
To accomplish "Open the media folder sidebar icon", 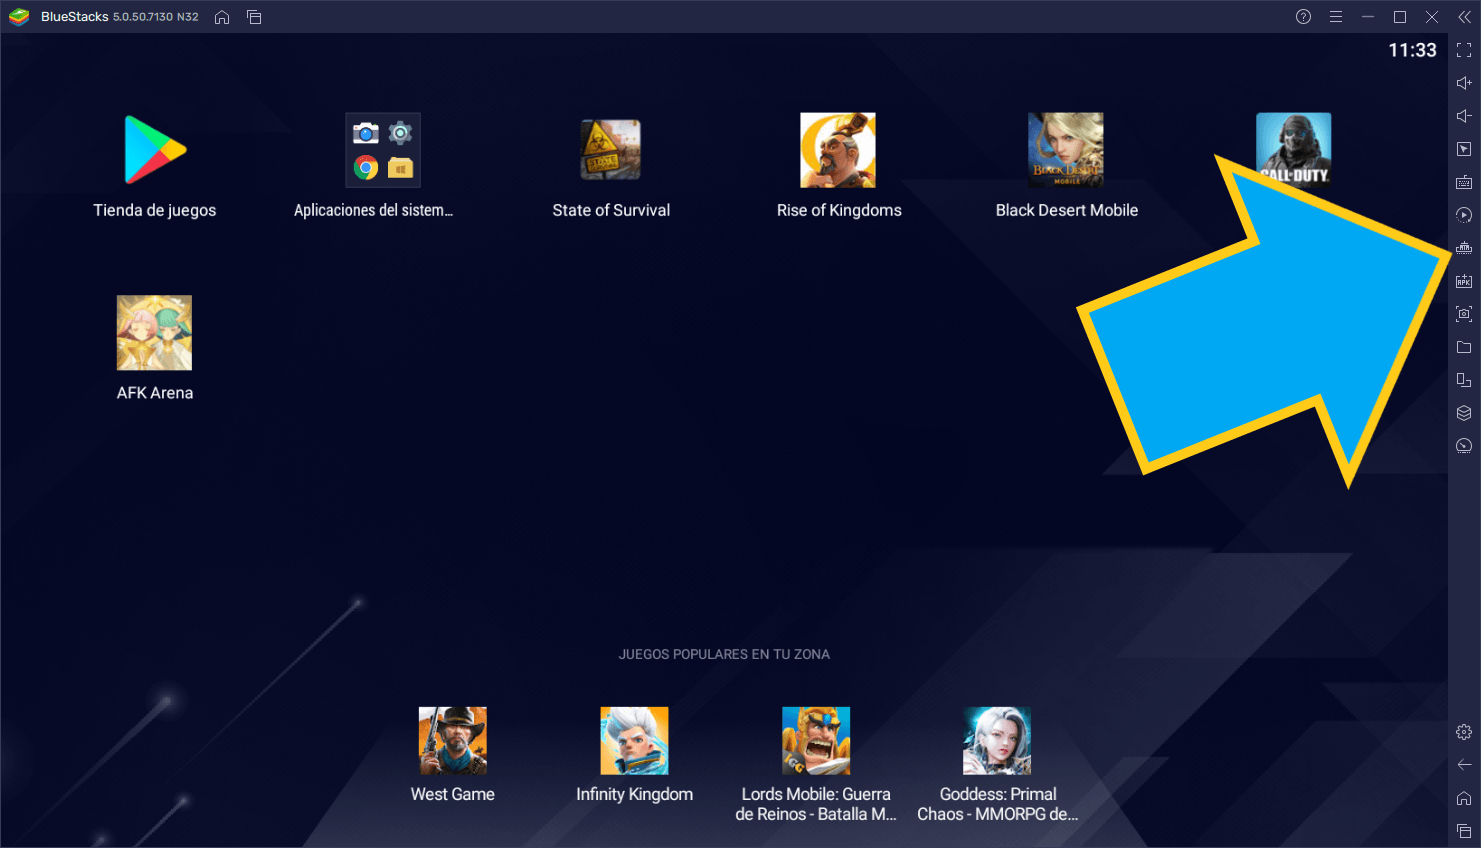I will (x=1464, y=347).
